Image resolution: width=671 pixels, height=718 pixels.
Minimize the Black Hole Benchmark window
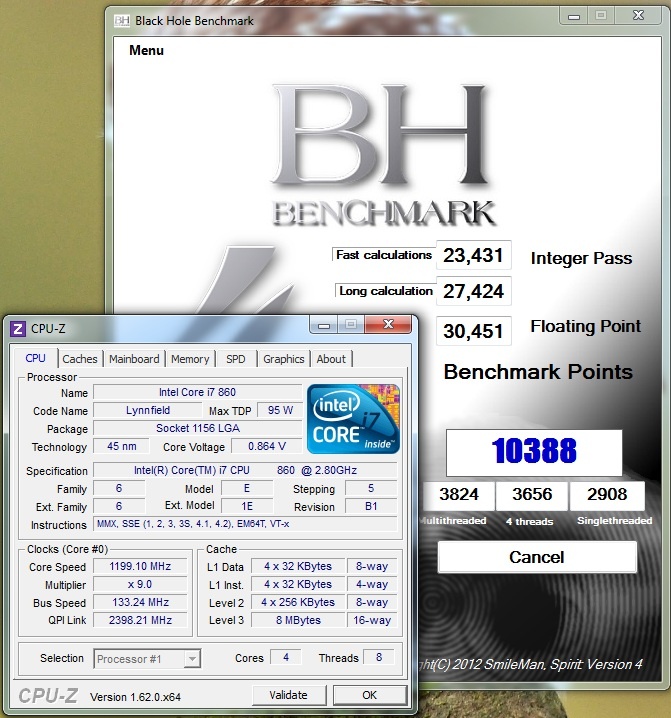tap(574, 16)
